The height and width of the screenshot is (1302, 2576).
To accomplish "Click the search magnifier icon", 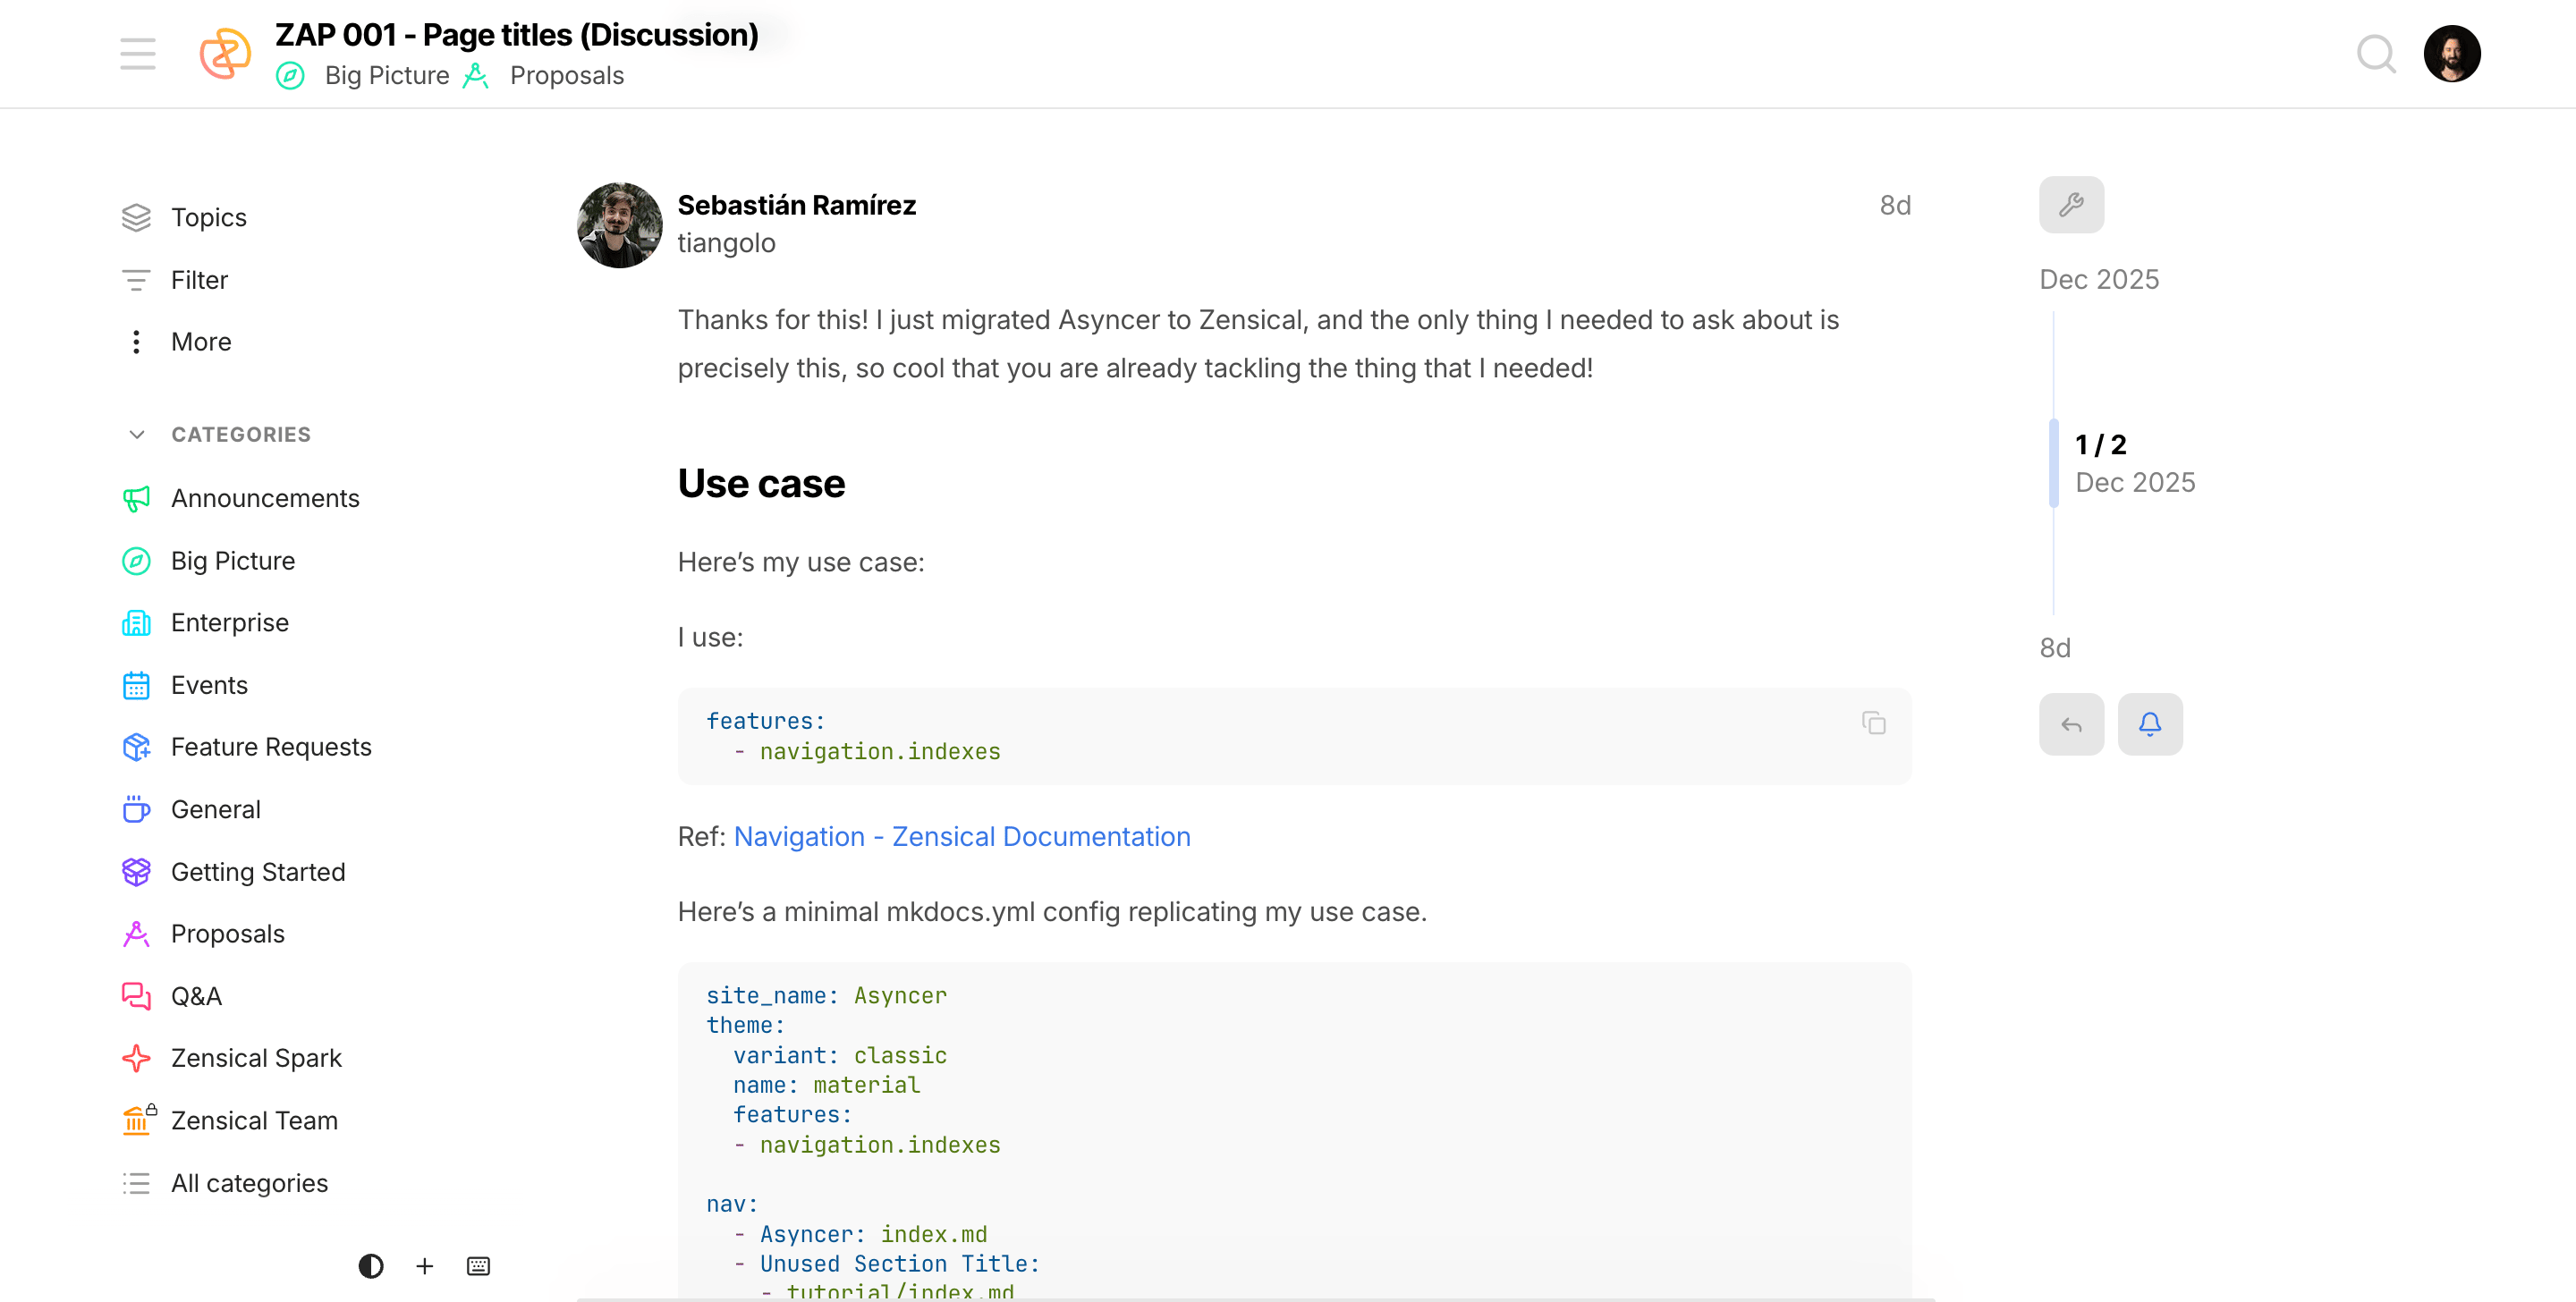I will coord(2376,54).
